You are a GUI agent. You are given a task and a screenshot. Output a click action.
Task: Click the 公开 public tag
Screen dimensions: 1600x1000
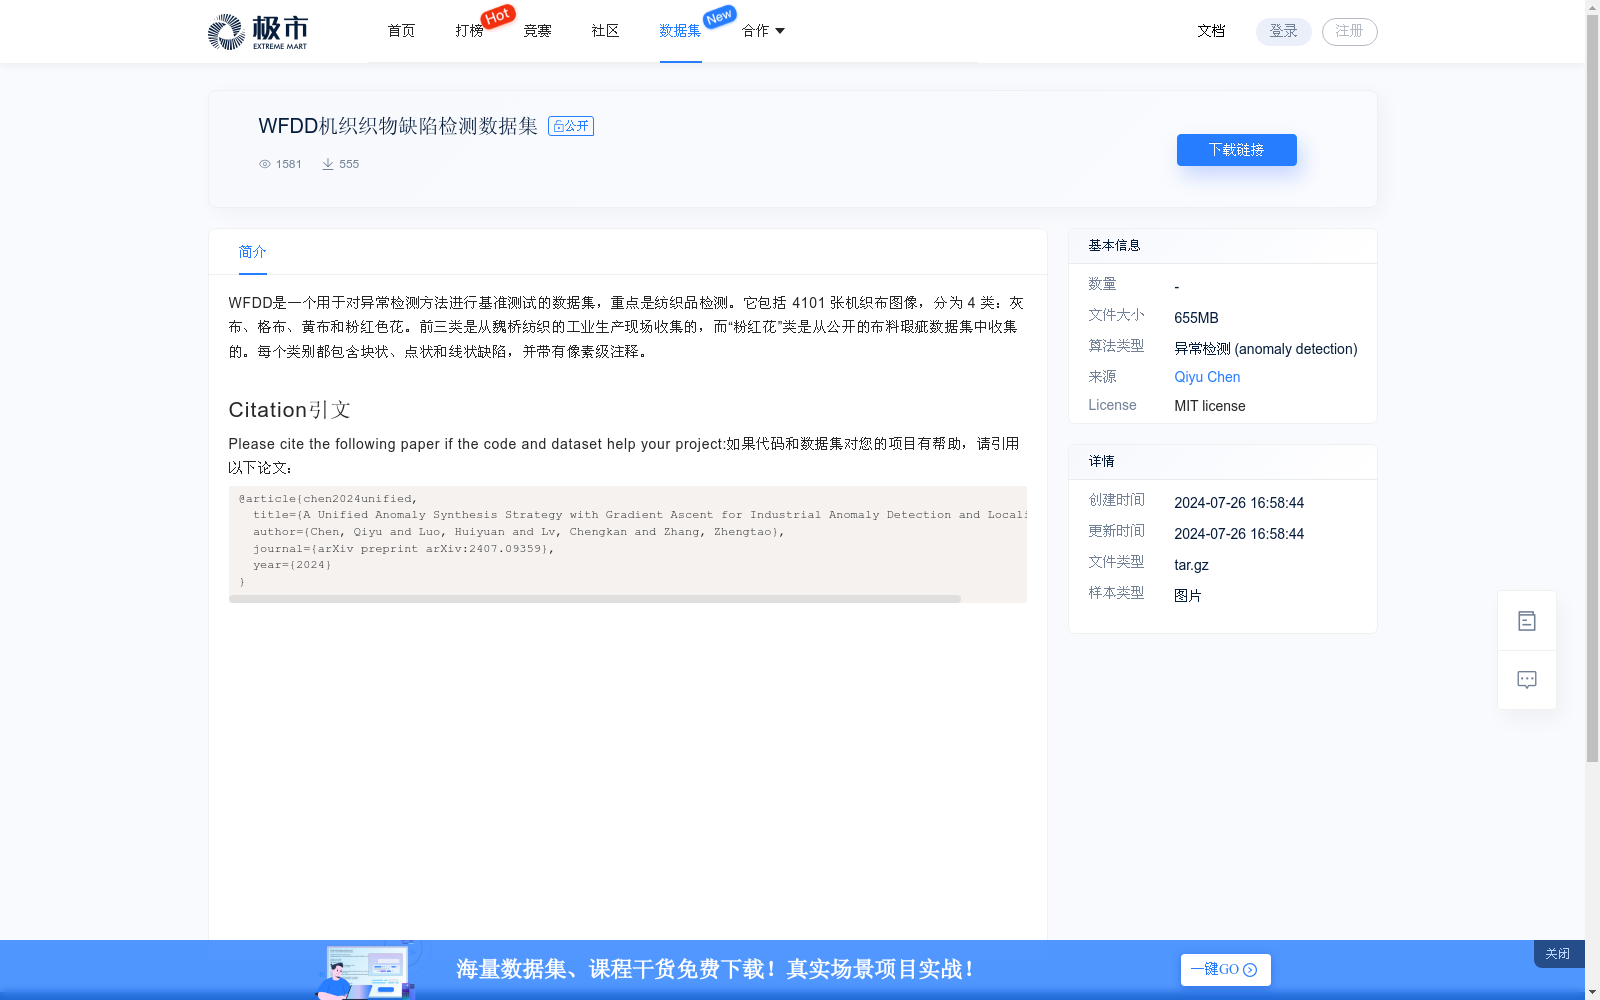[571, 126]
